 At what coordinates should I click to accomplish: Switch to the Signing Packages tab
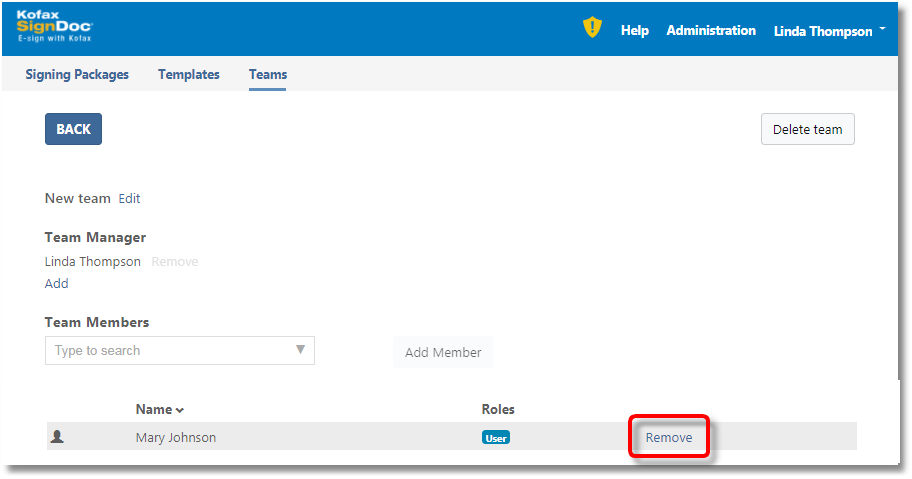tap(77, 75)
